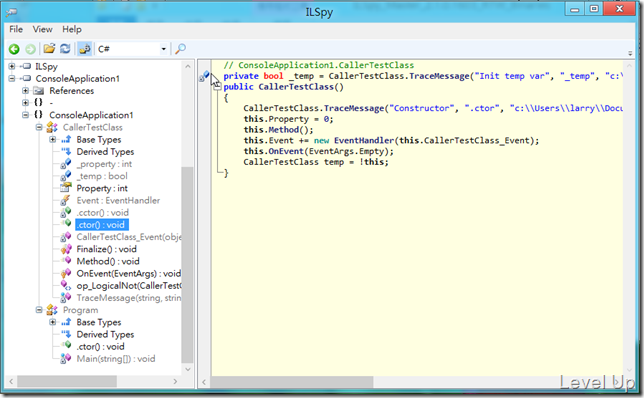The width and height of the screenshot is (644, 398).
Task: Click the Method() : void icon
Action: tap(66, 260)
